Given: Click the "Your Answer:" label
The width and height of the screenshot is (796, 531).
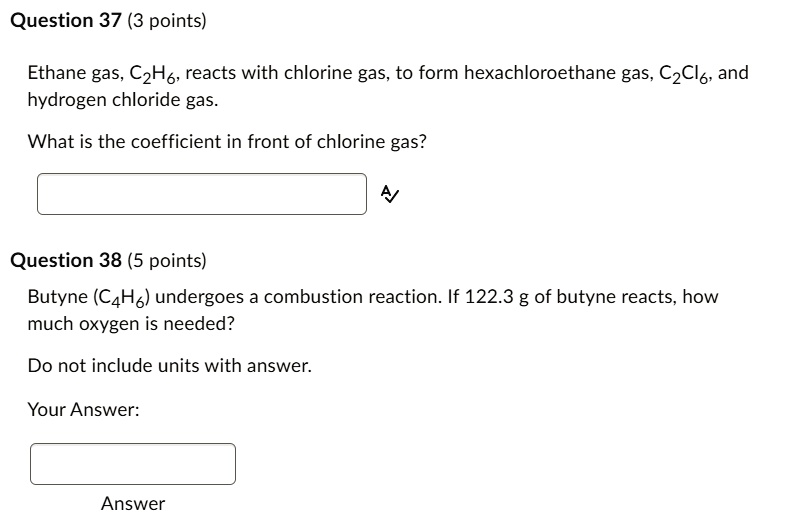Looking at the screenshot, I should tap(83, 409).
